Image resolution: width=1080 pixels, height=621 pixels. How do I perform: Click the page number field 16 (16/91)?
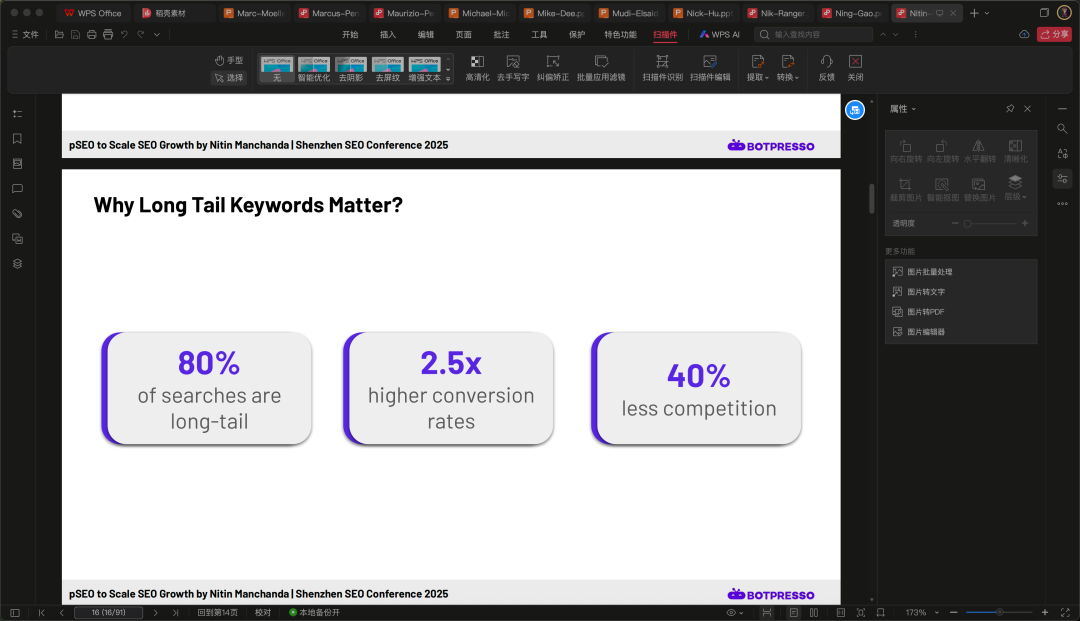(x=108, y=613)
